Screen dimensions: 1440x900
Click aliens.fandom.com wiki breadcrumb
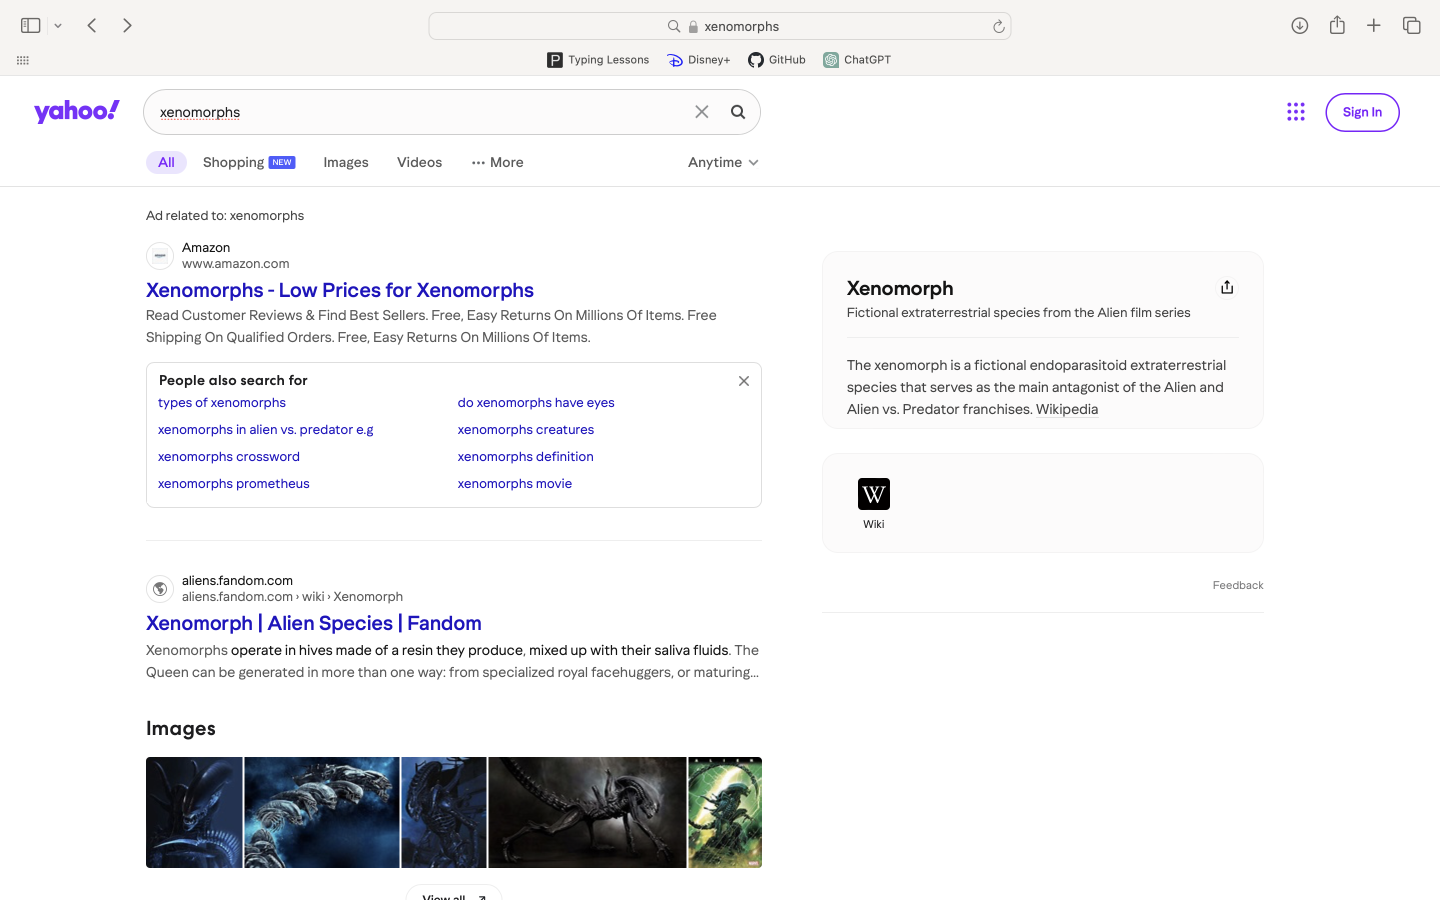click(x=292, y=597)
